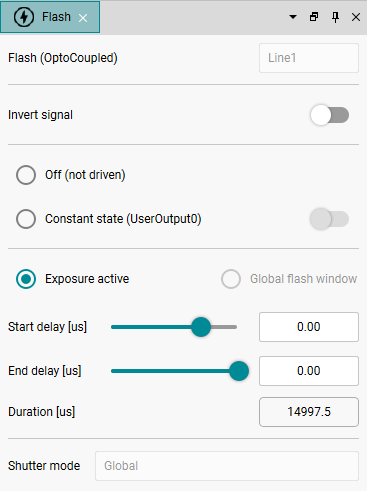367x491 pixels.
Task: Open the Flash OptoCoupled Line1 combo box
Action: (x=309, y=58)
